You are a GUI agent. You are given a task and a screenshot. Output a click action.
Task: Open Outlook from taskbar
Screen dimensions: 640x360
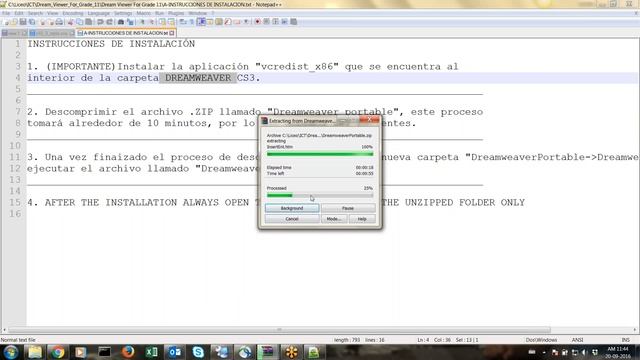(175, 352)
